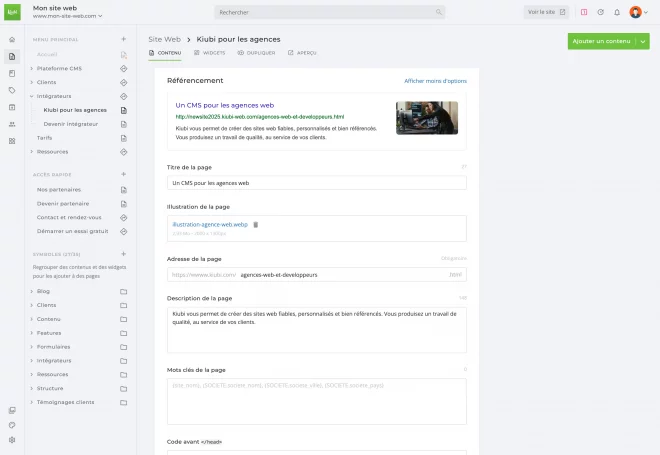
Task: Click the page icon beside Nos partenaires
Action: tap(123, 190)
